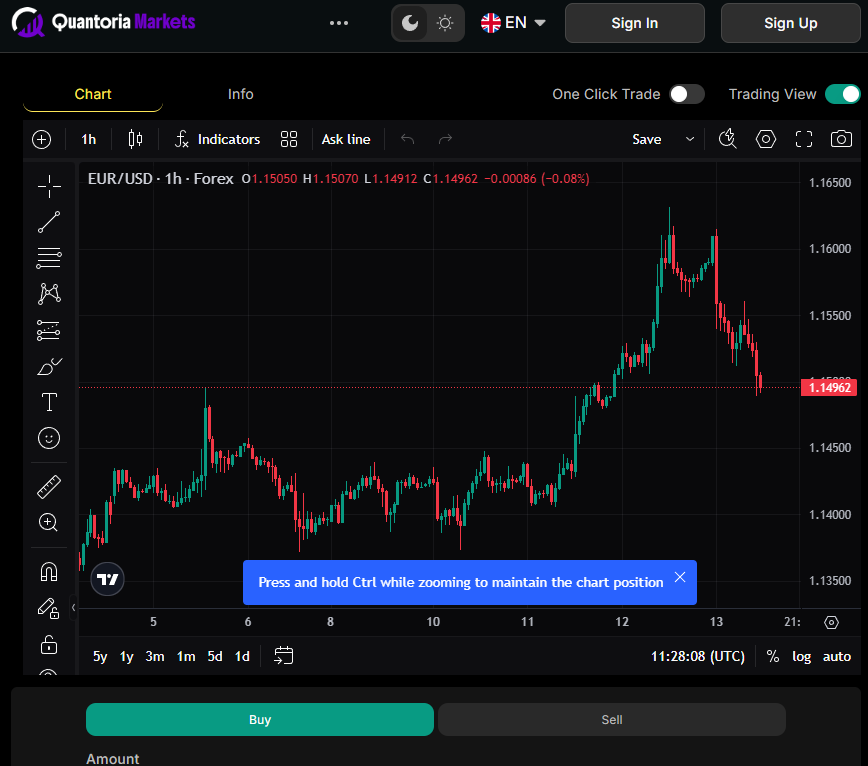
Task: Expand the Save options arrow
Action: [x=690, y=139]
